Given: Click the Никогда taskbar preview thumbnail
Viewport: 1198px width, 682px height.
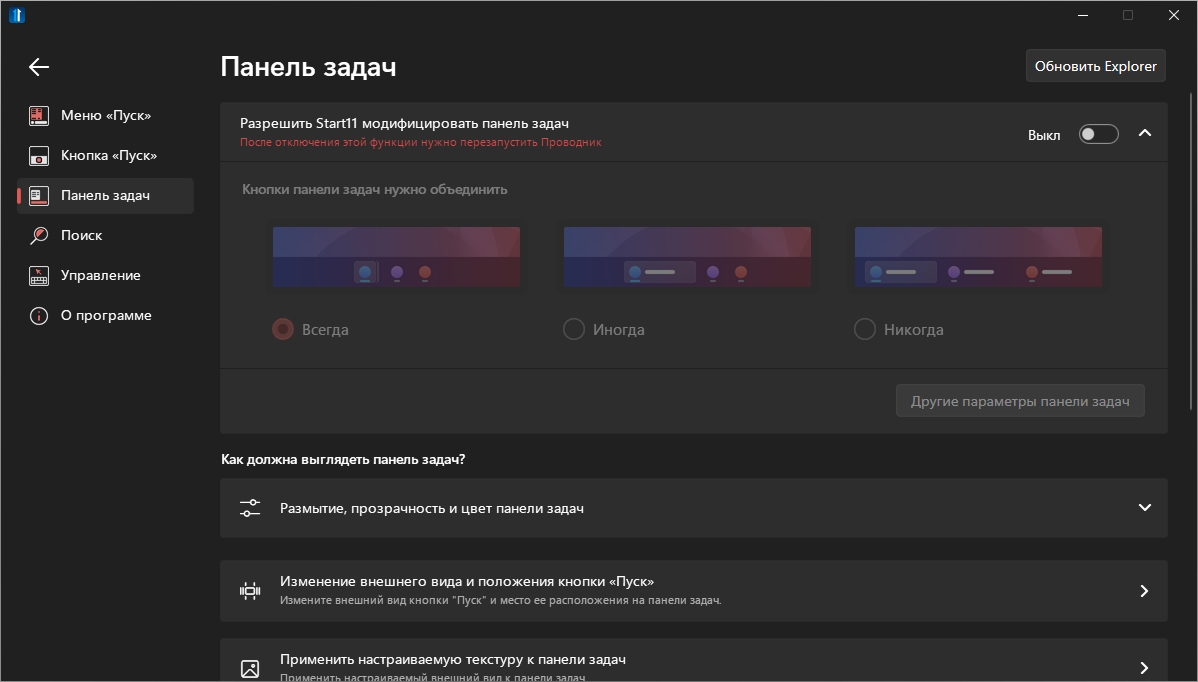Looking at the screenshot, I should (978, 257).
